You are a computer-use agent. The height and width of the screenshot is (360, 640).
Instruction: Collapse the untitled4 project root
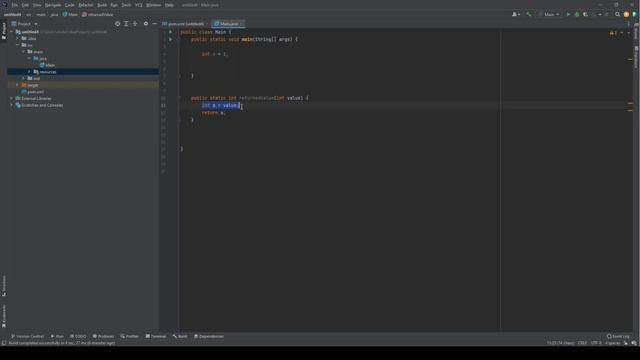(x=12, y=31)
